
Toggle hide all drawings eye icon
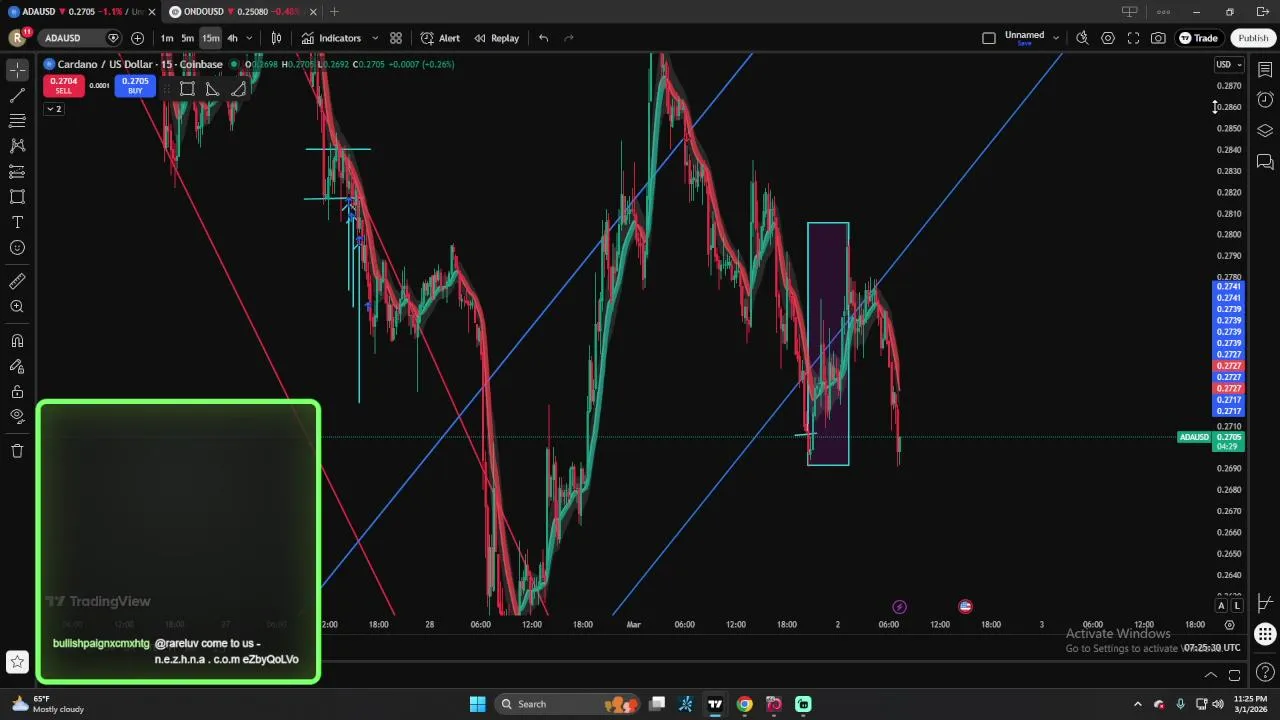pyautogui.click(x=17, y=416)
